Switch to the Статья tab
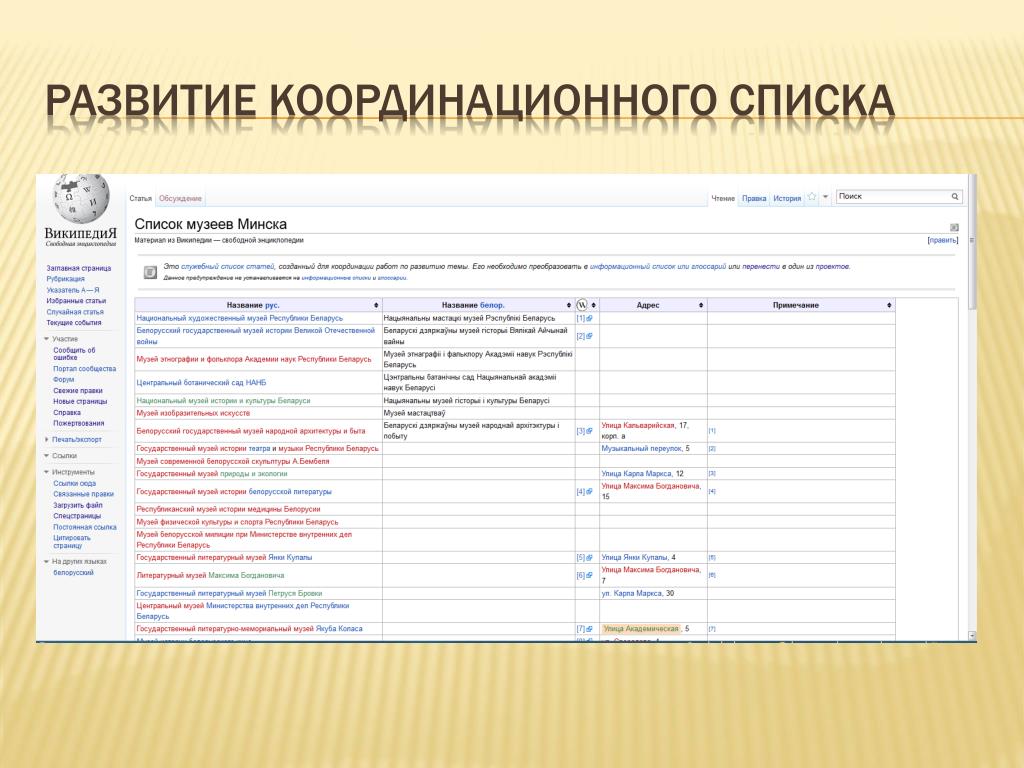The width and height of the screenshot is (1024, 768). (140, 199)
